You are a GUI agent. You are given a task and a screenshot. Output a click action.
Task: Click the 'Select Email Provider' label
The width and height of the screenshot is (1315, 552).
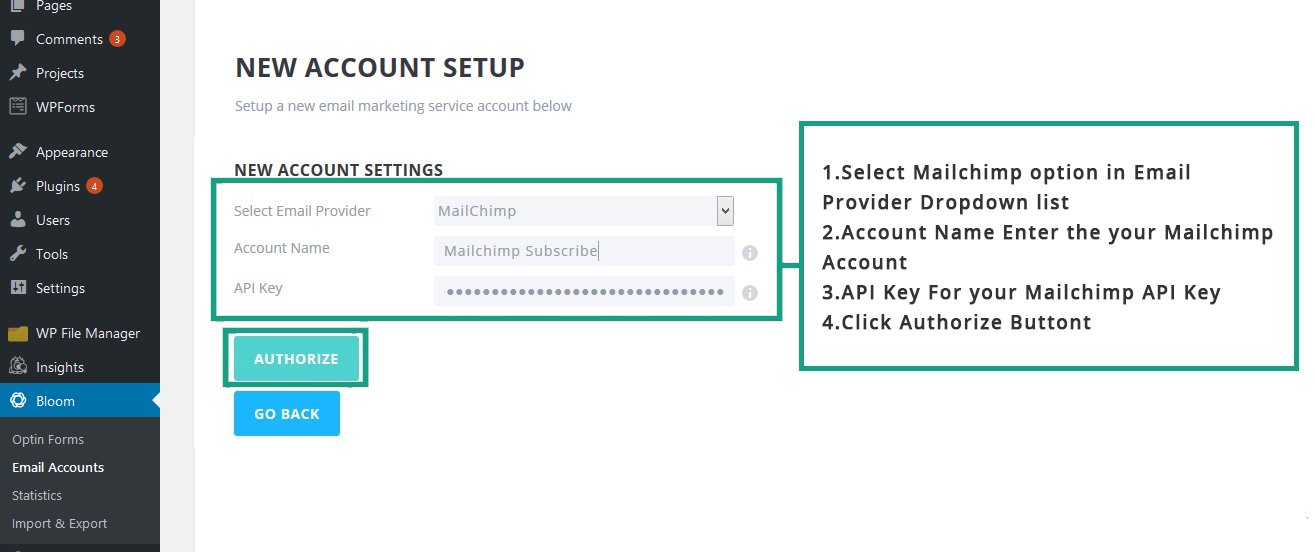pos(302,211)
